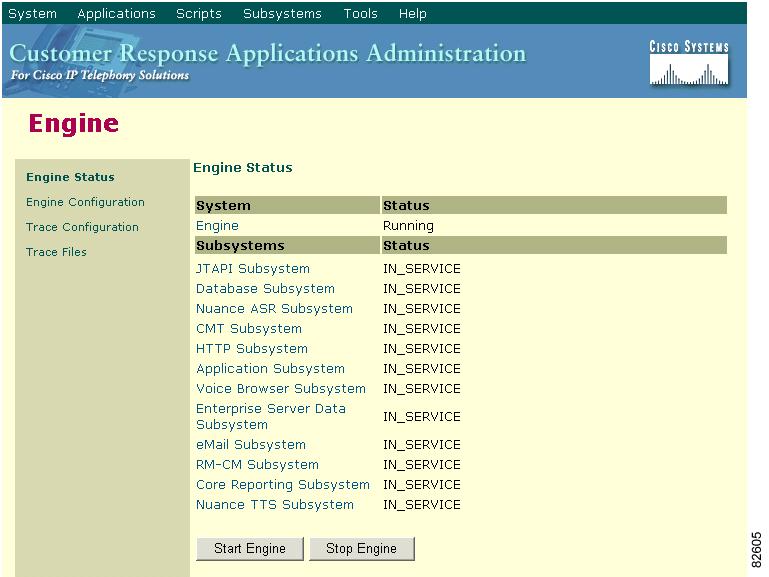Click IN_SERVICE status for HTTP Subsystem
769x577 pixels.
(x=421, y=349)
